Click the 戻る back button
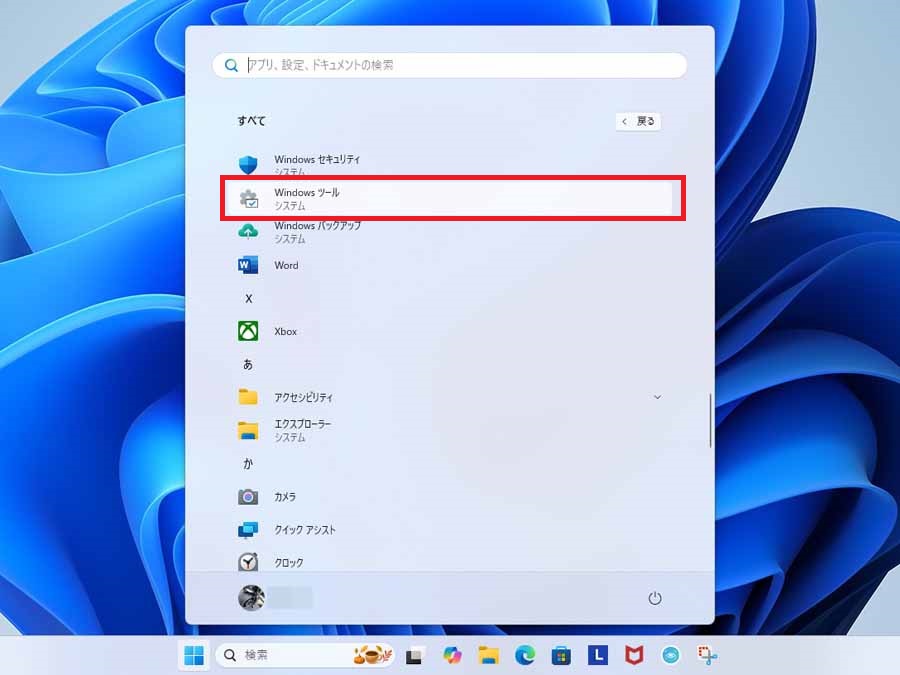The height and width of the screenshot is (675, 900). tap(638, 121)
